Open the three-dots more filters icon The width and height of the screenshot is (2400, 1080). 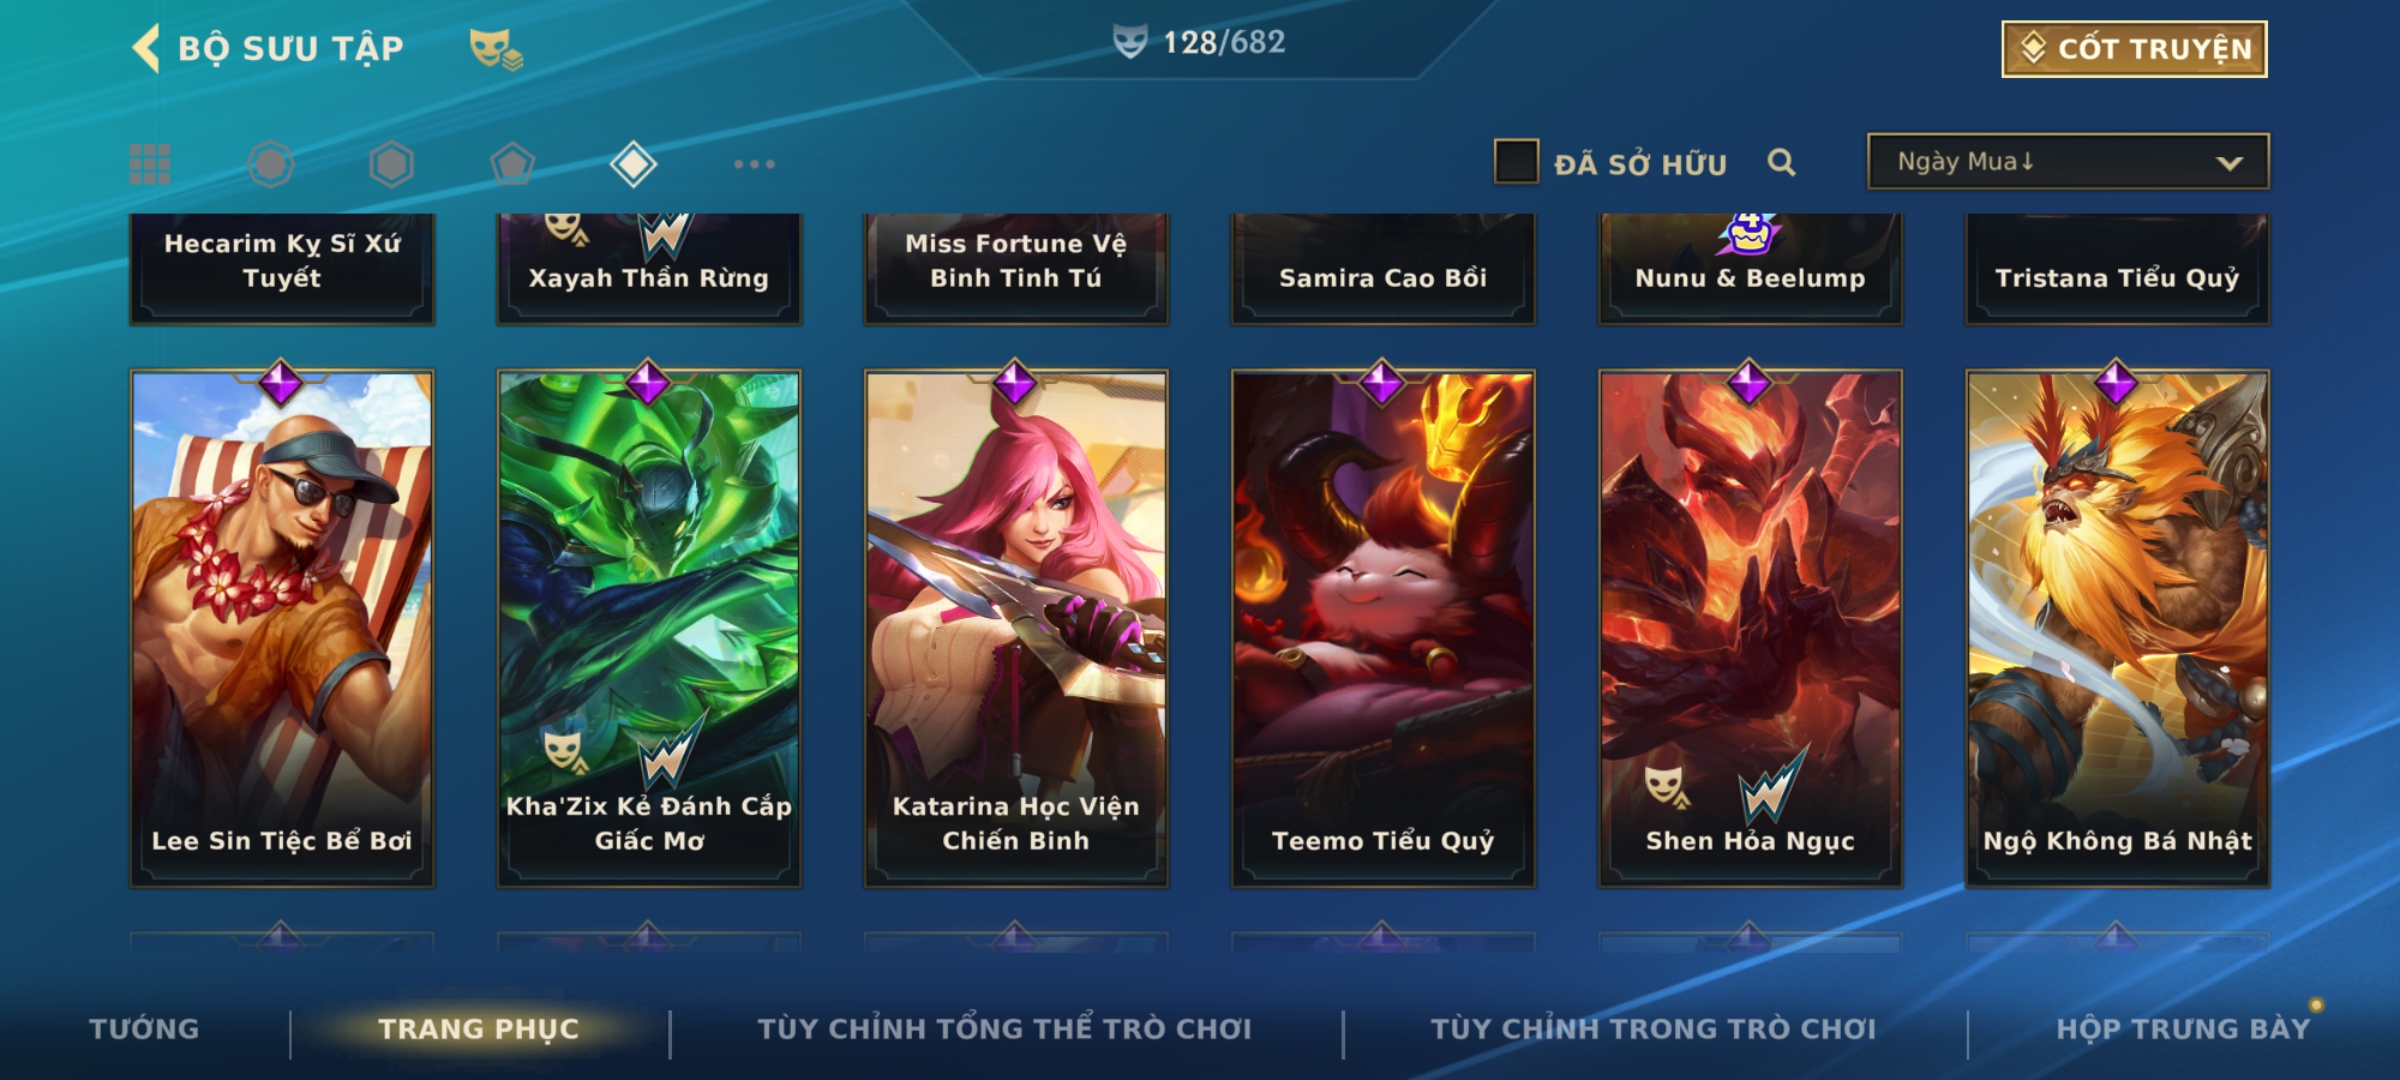tap(754, 164)
